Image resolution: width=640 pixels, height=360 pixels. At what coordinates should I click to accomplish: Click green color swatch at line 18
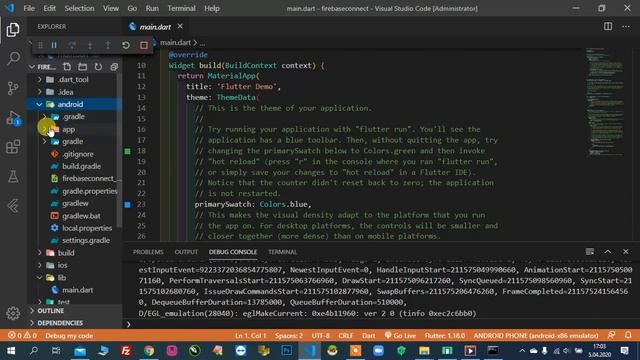[x=127, y=151]
